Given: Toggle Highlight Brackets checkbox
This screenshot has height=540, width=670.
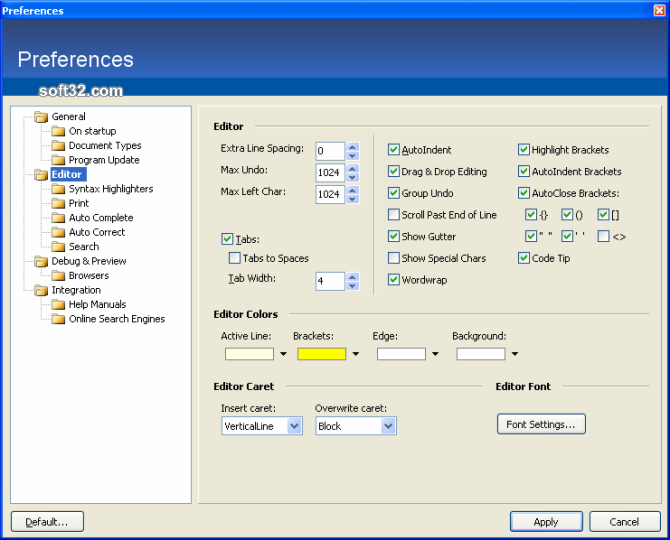Looking at the screenshot, I should coord(524,150).
